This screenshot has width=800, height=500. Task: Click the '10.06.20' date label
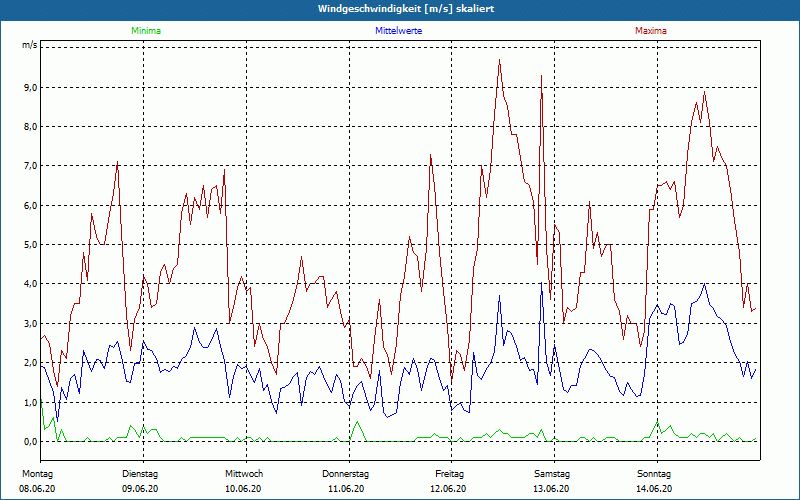click(x=243, y=489)
